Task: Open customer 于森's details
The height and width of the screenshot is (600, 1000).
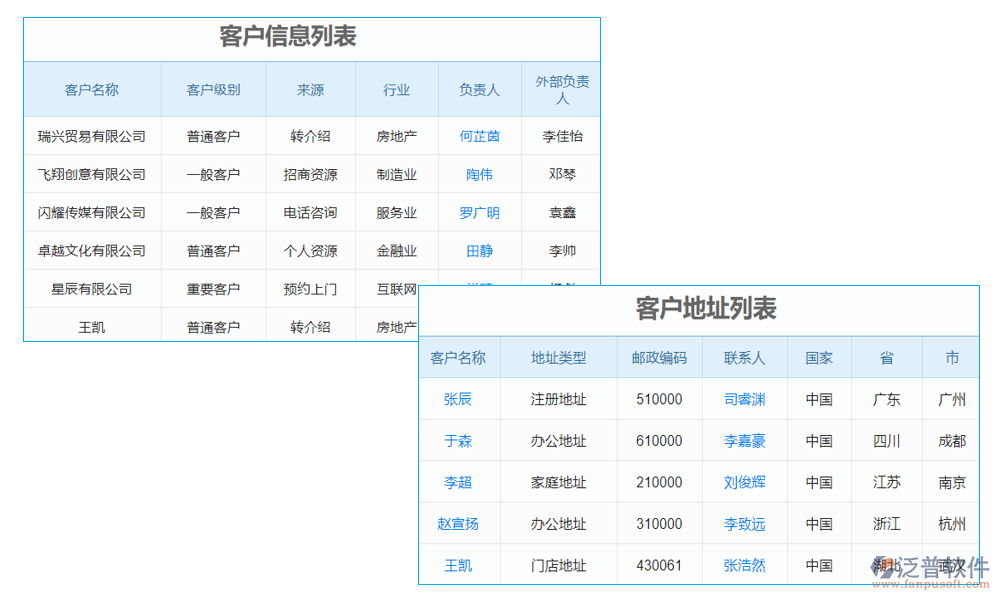Action: 457,440
